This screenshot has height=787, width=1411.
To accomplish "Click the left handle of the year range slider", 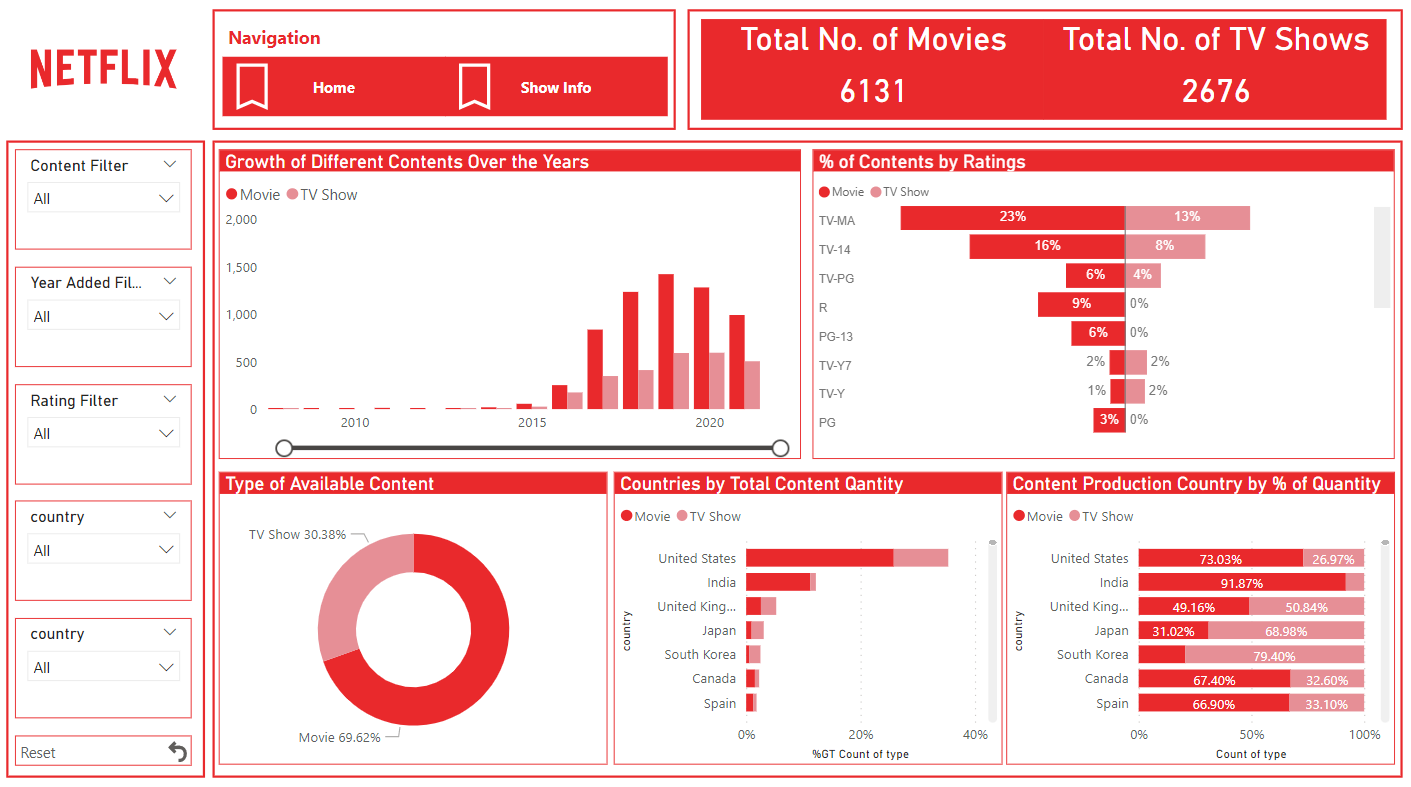I will (x=283, y=448).
